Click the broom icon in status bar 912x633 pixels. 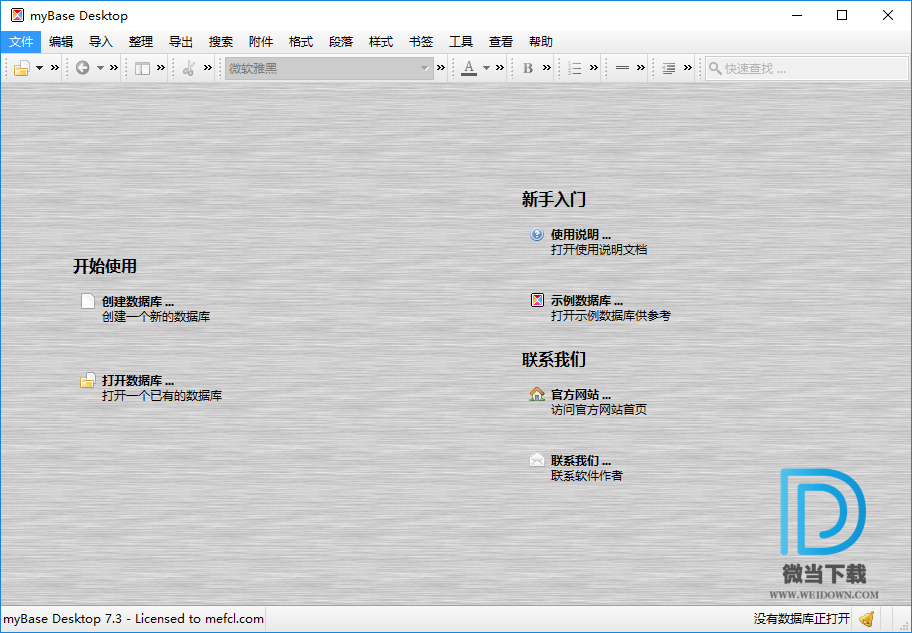[867, 619]
